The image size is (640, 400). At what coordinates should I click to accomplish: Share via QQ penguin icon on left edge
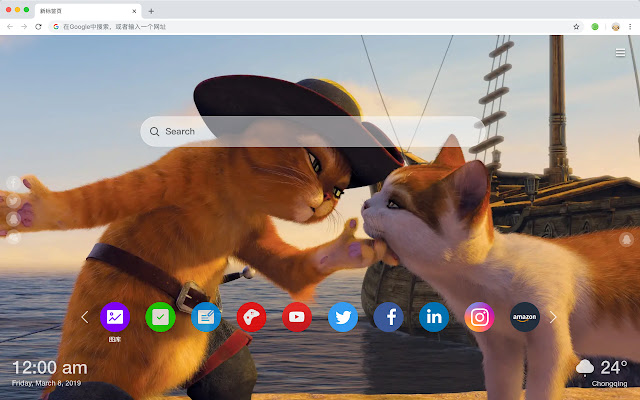point(13,219)
